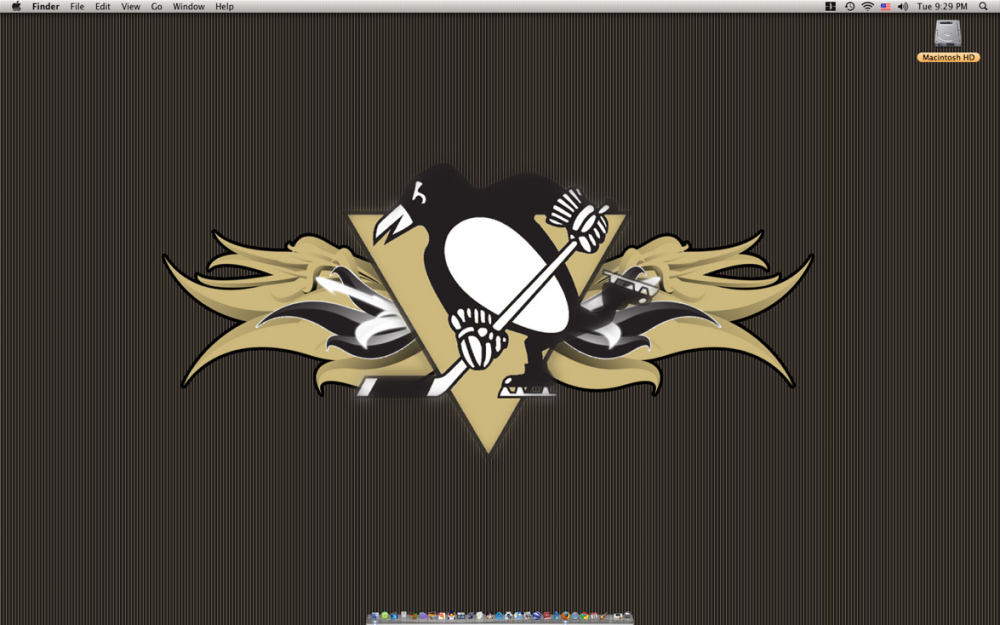Open the Go menu
The width and height of the screenshot is (1000, 625).
(x=157, y=6)
